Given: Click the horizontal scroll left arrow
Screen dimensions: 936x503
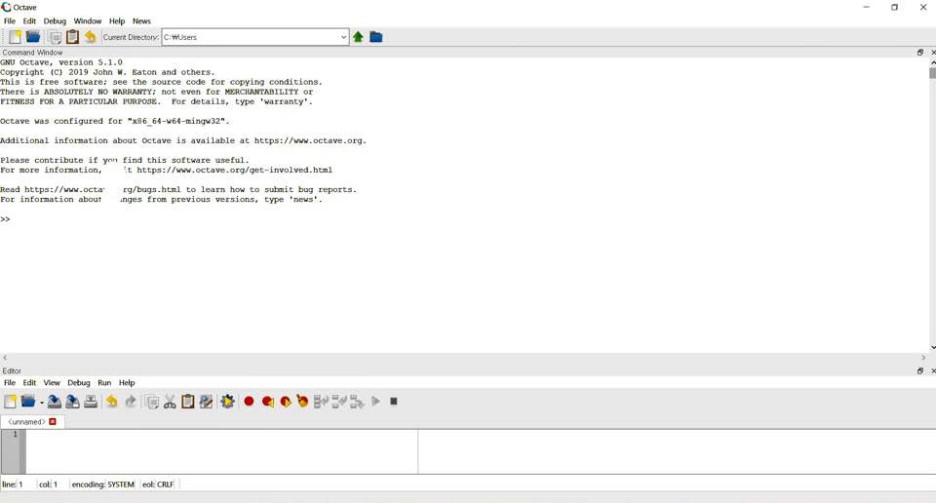Looking at the screenshot, I should click(5, 358).
